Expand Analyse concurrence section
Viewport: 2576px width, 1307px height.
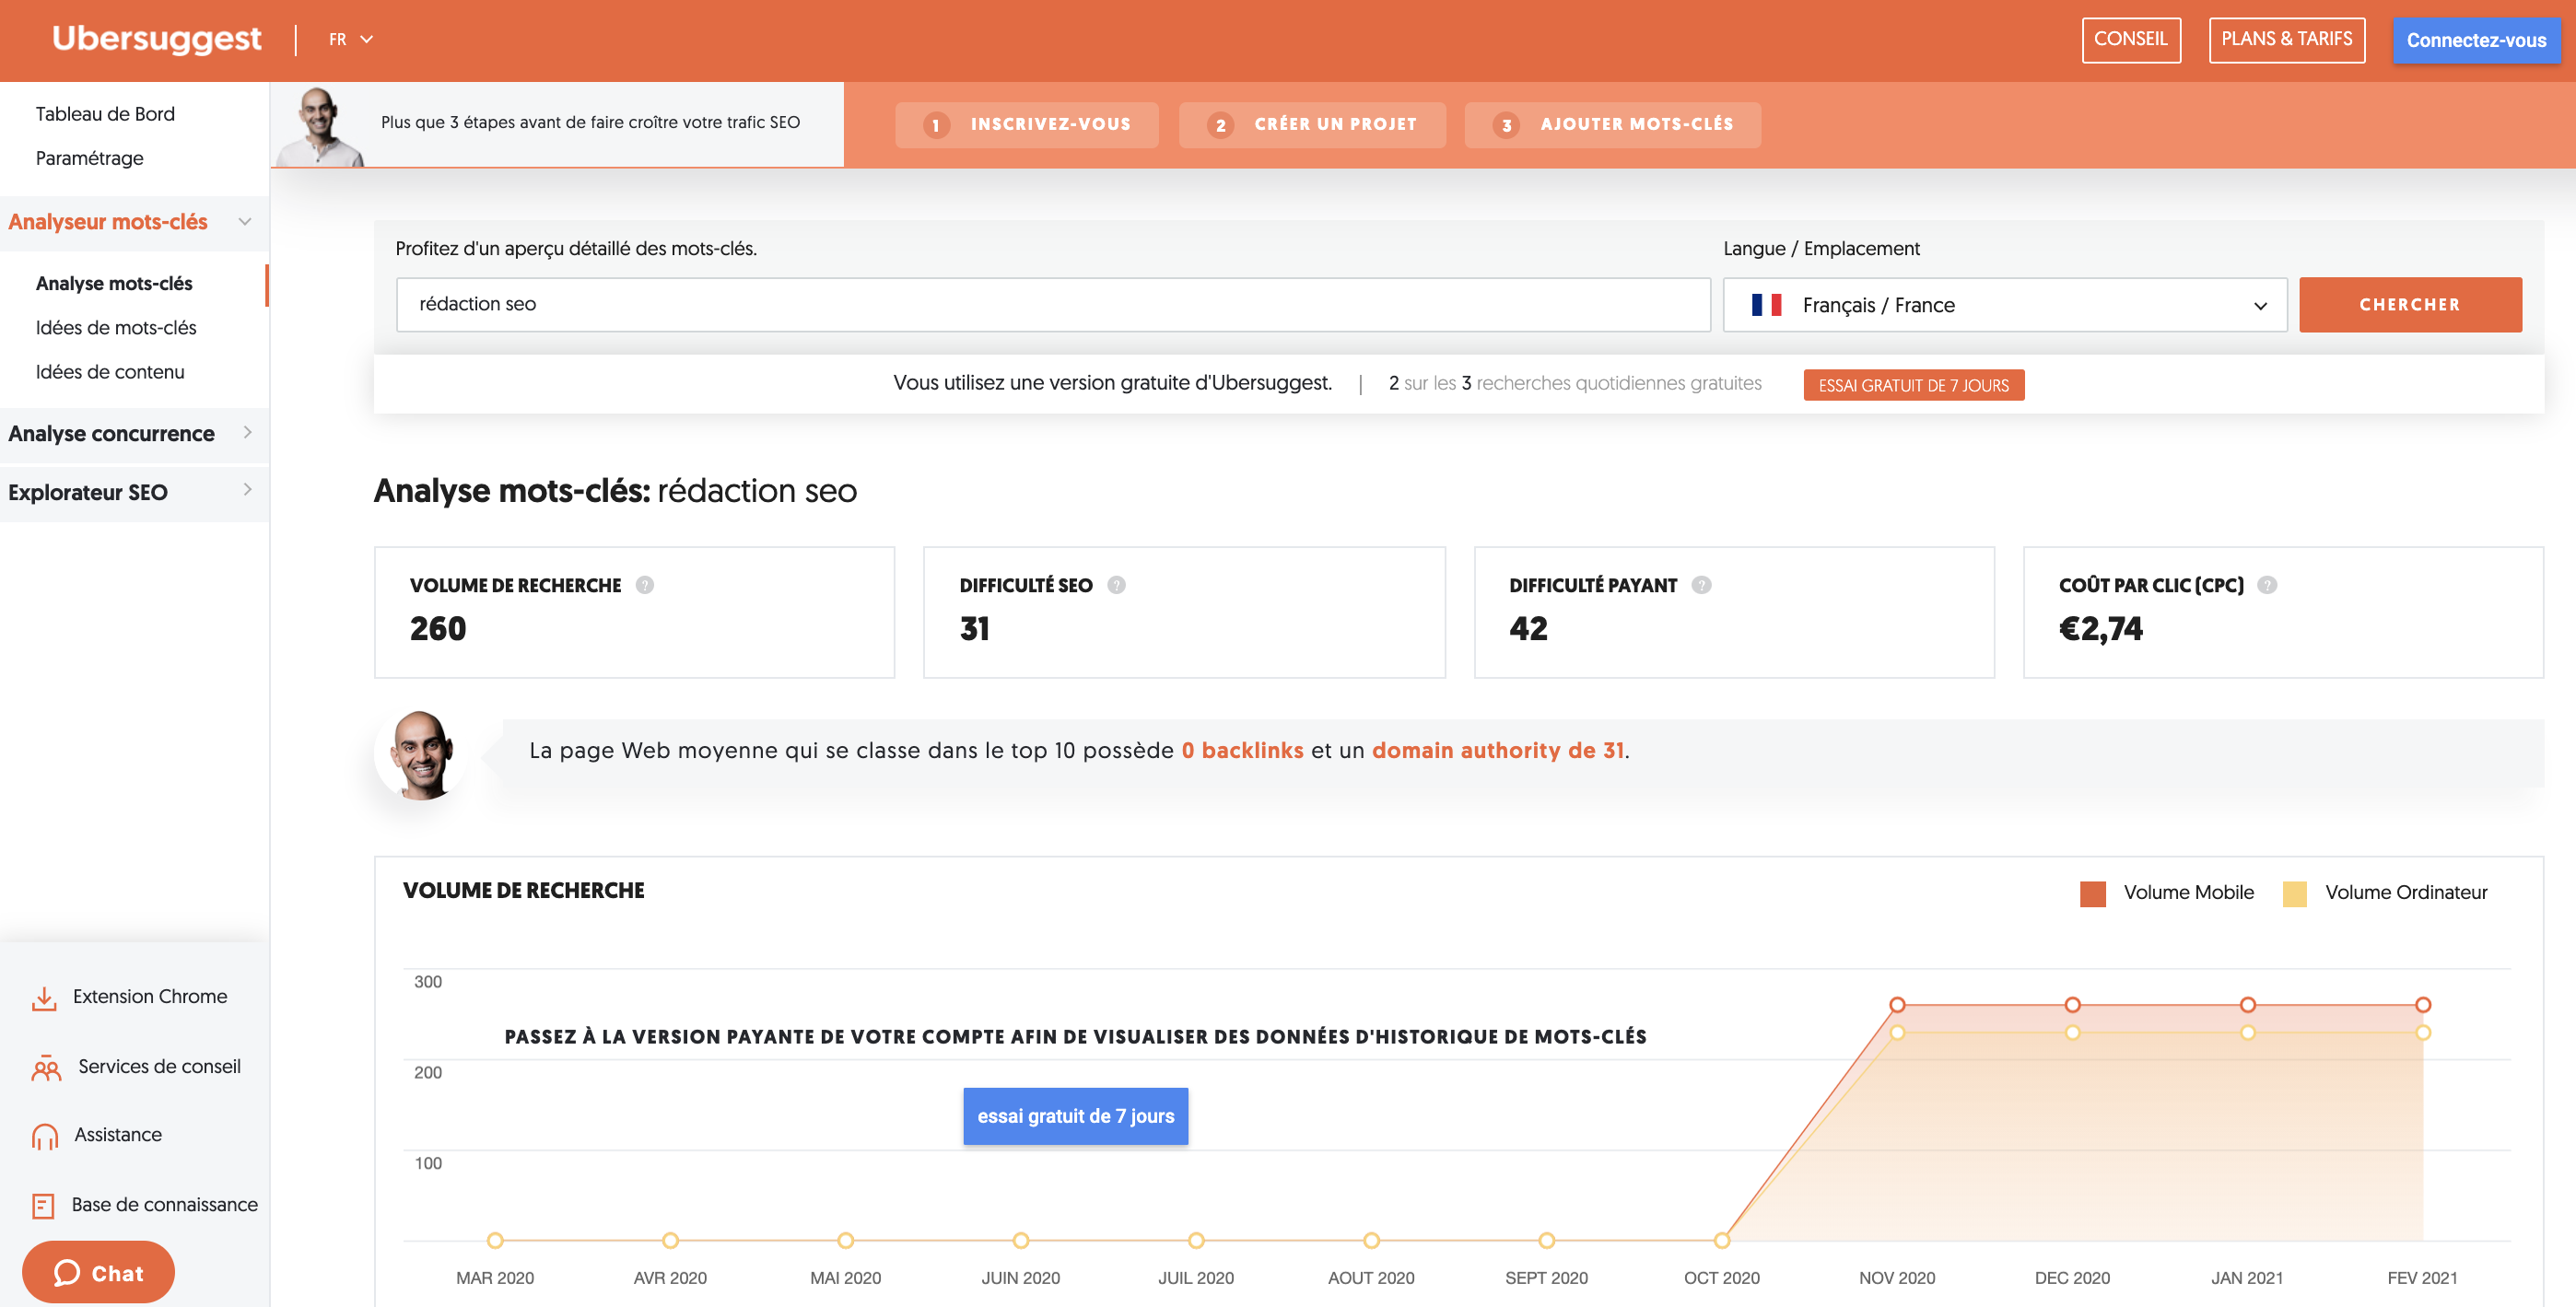pyautogui.click(x=134, y=434)
